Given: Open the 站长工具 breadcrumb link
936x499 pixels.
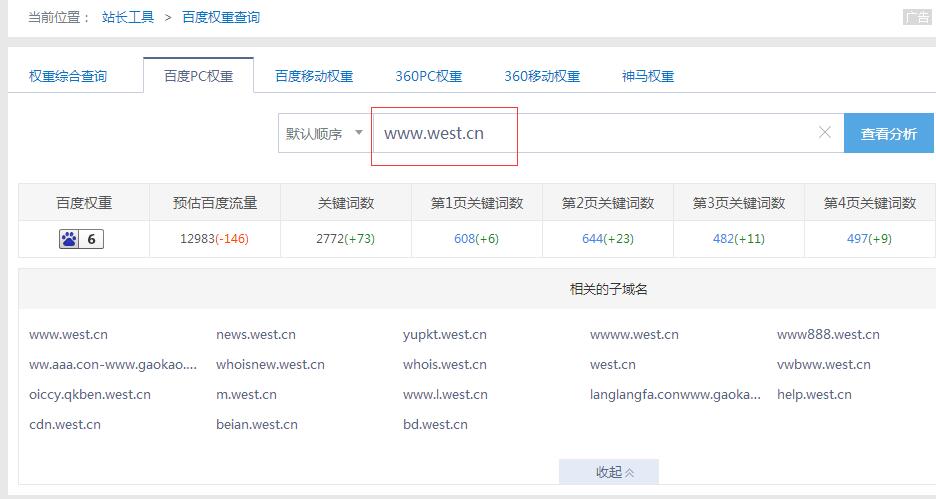Looking at the screenshot, I should [x=128, y=17].
